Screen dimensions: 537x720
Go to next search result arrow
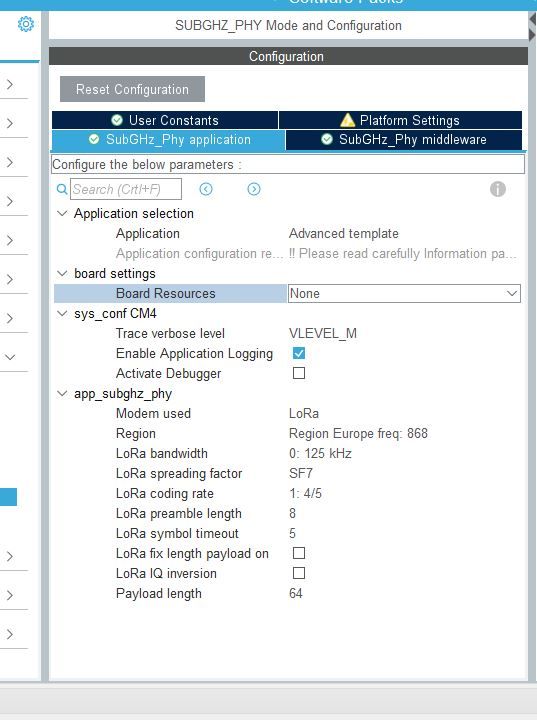(x=254, y=189)
